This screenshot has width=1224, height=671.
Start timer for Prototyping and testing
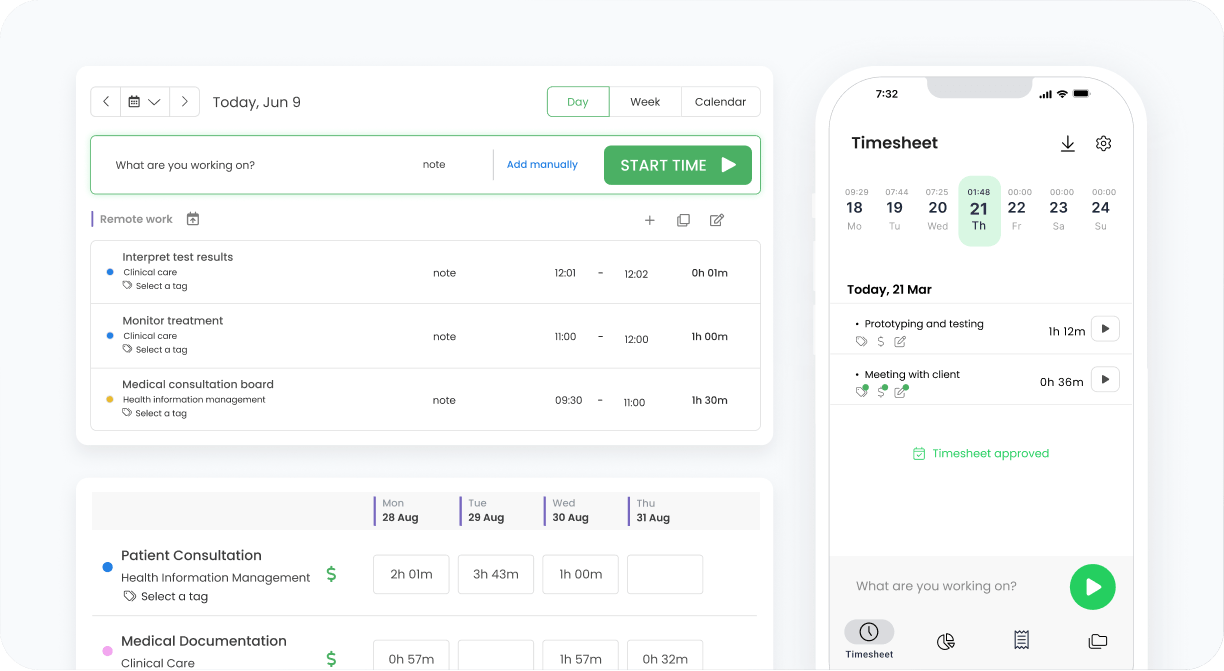pos(1105,328)
